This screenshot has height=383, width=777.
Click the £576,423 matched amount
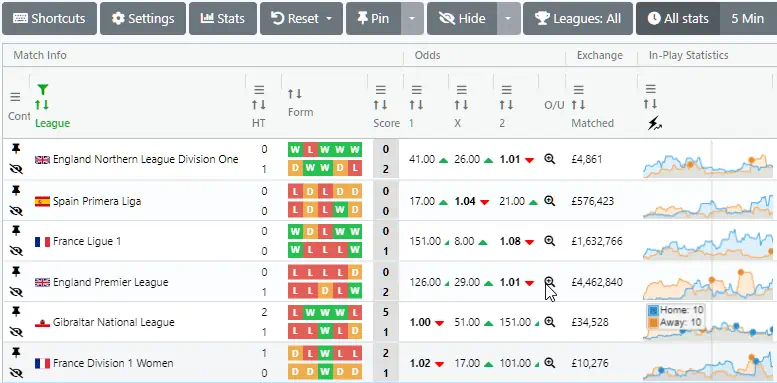[592, 201]
